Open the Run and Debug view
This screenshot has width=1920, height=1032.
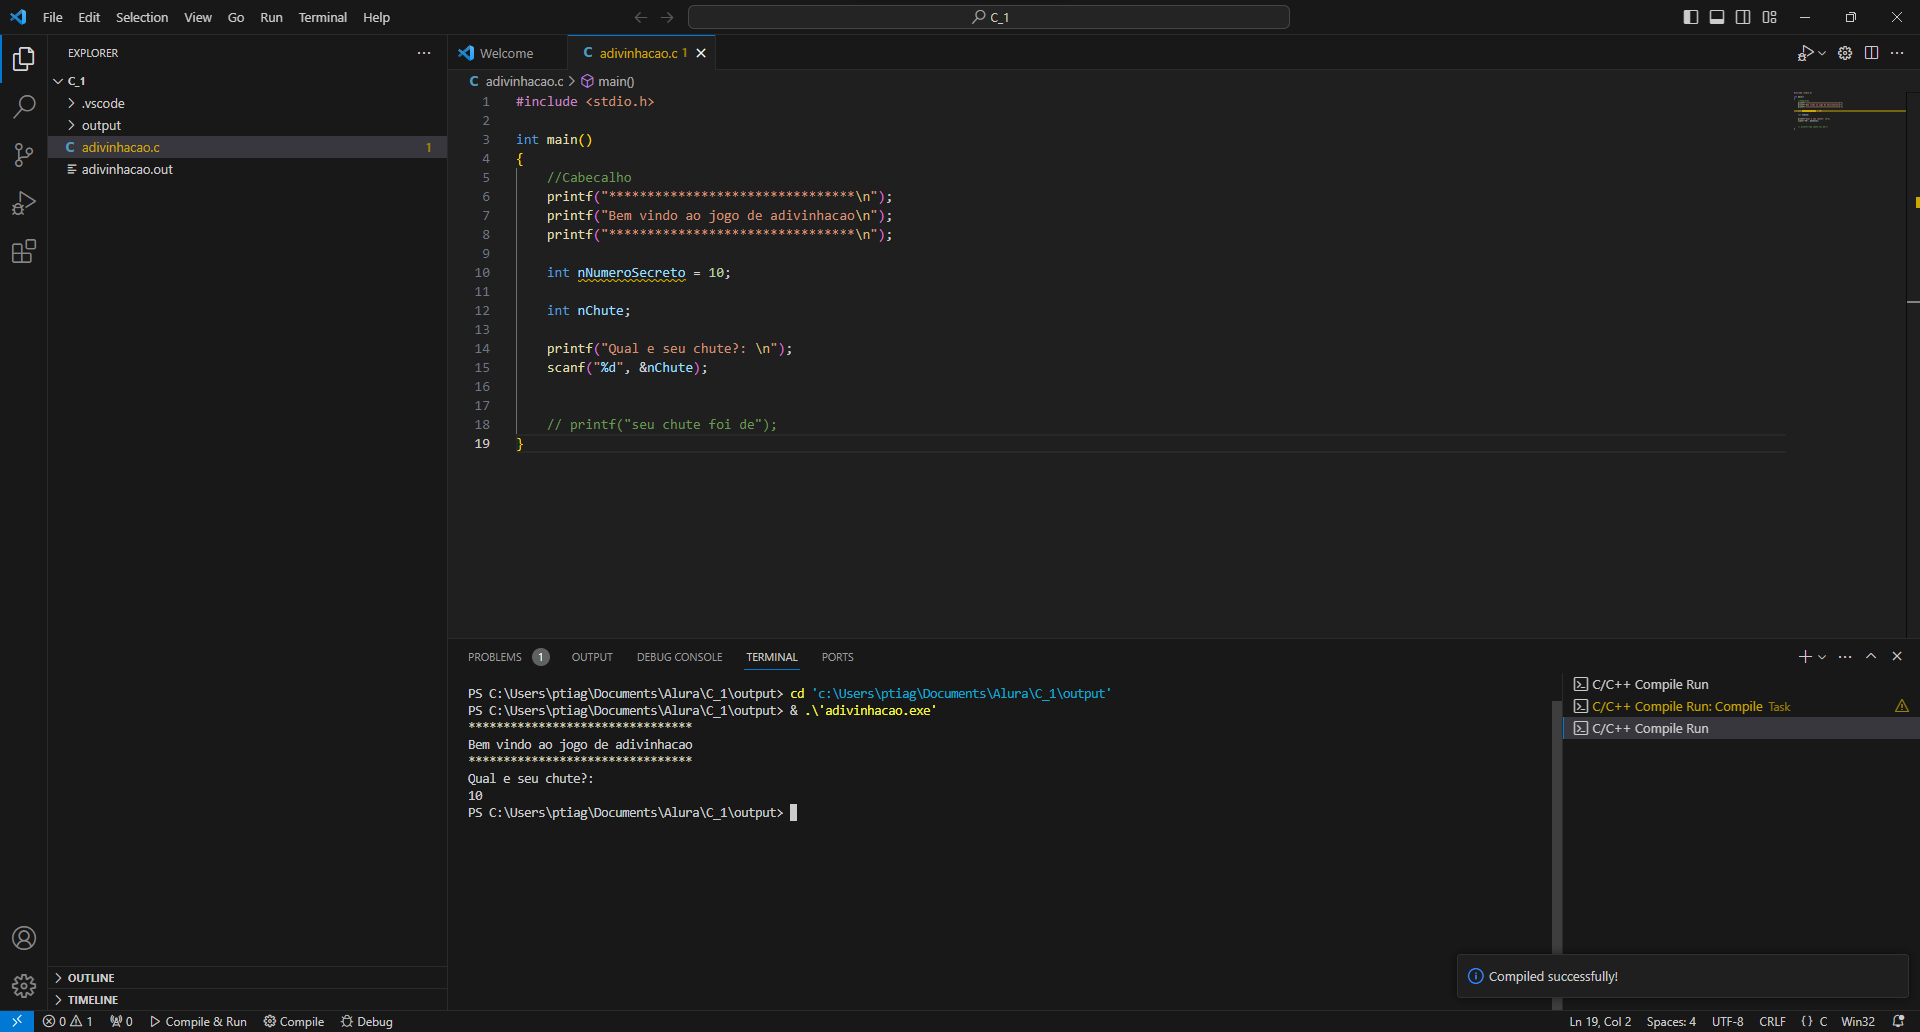(x=24, y=203)
